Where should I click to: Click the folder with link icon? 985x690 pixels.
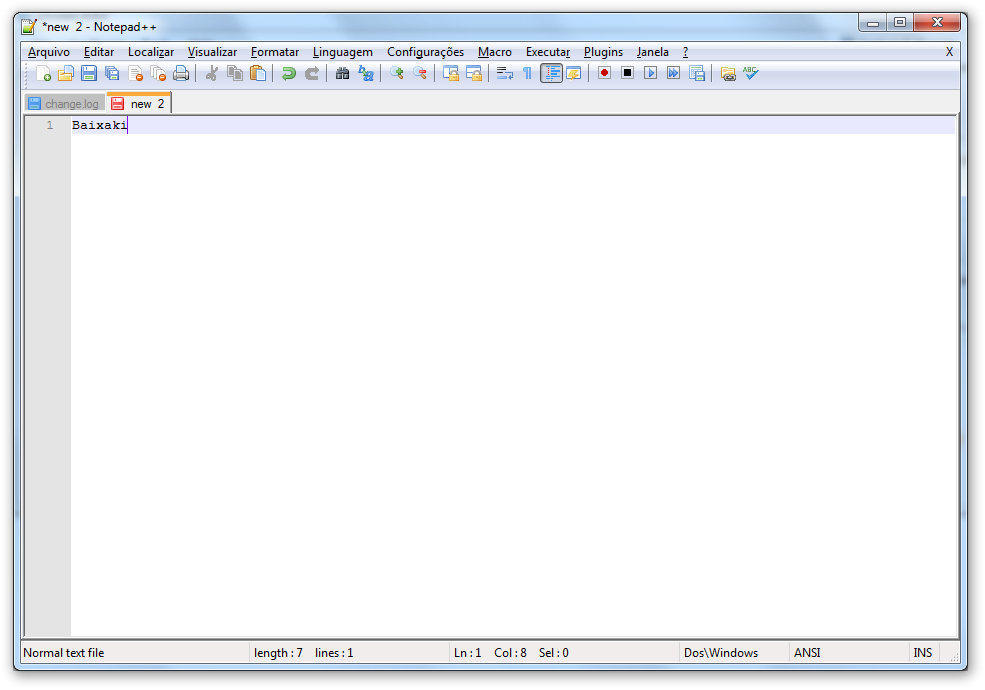click(727, 74)
